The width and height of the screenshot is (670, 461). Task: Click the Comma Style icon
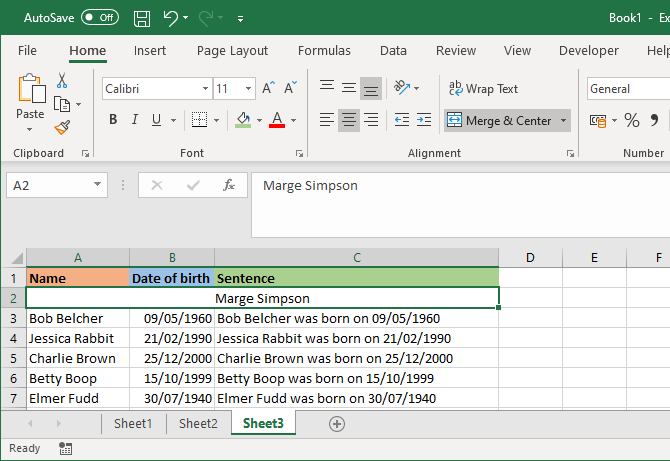coord(654,120)
